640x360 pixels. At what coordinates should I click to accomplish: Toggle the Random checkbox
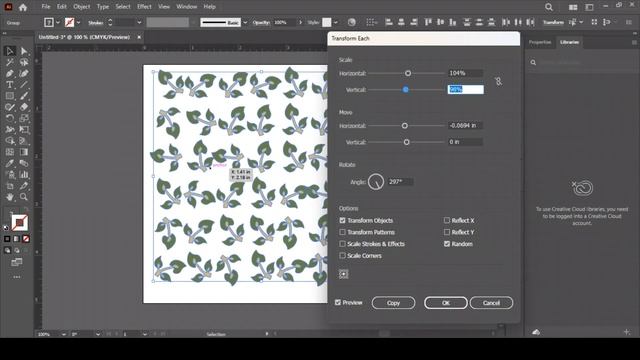pos(447,244)
